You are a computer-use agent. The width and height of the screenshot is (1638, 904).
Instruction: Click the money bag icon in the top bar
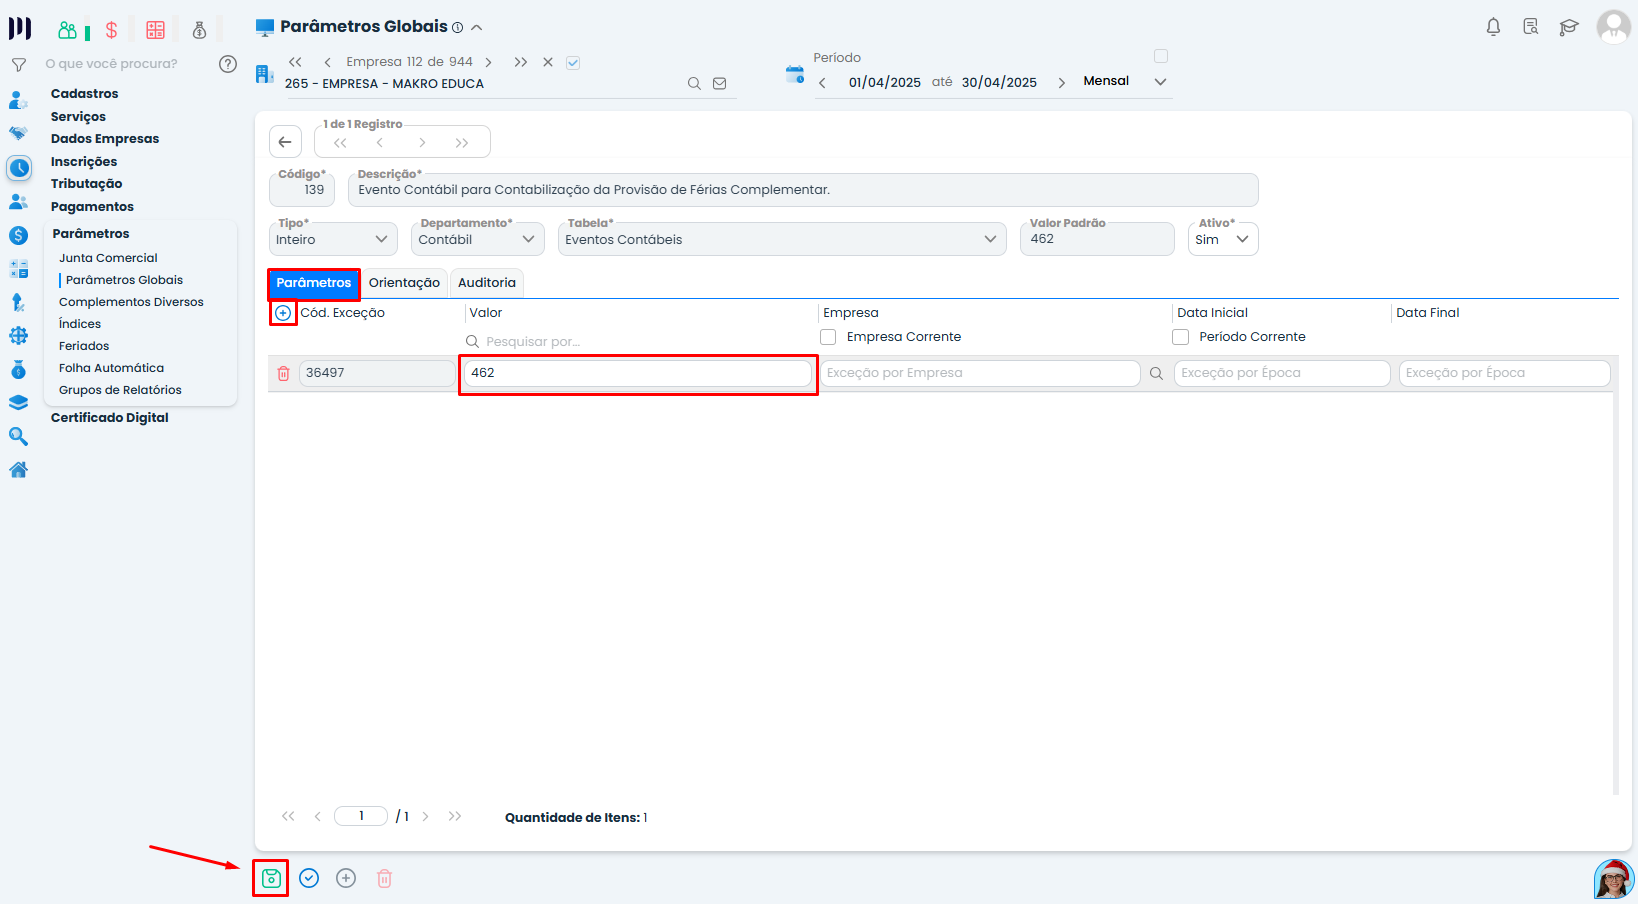point(199,30)
